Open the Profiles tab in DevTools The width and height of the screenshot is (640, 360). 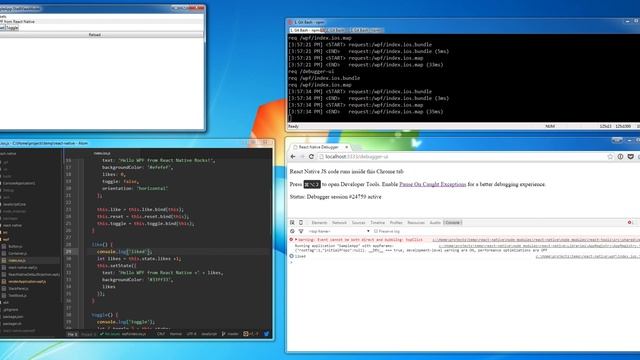(x=396, y=222)
